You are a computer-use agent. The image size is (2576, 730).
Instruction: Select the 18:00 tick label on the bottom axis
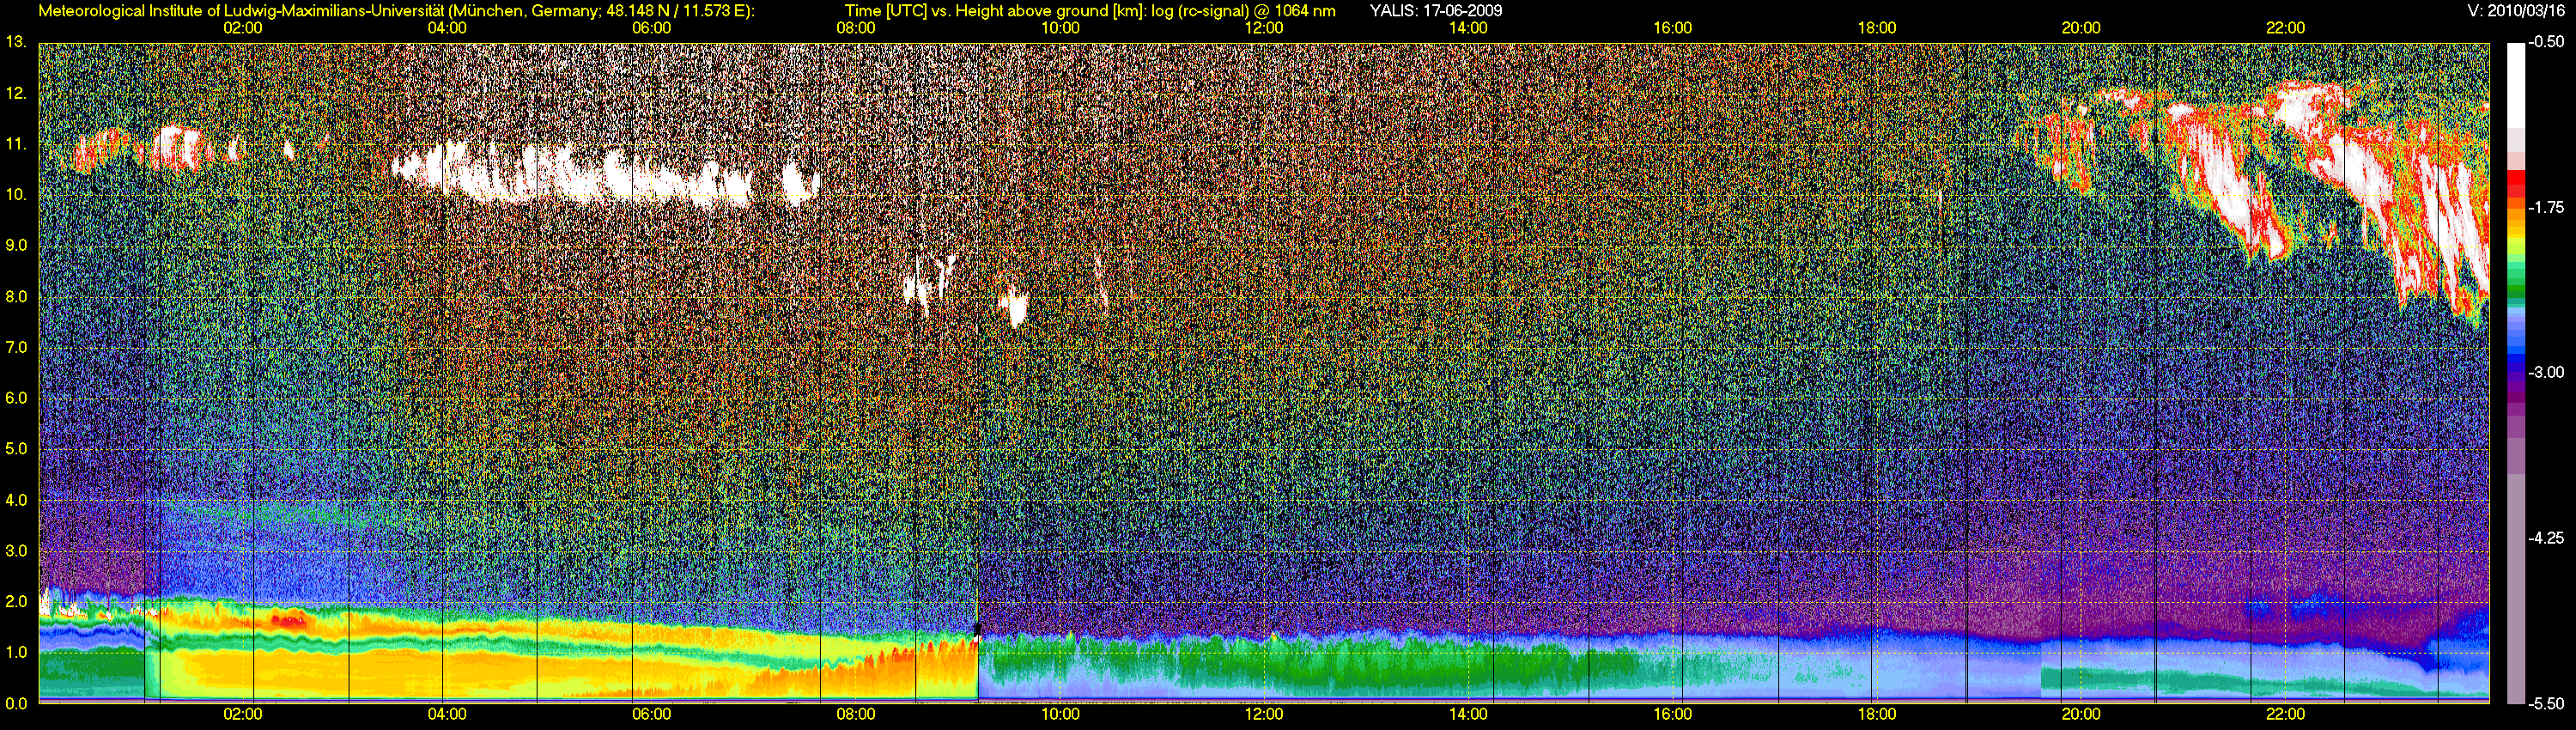pos(1877,715)
